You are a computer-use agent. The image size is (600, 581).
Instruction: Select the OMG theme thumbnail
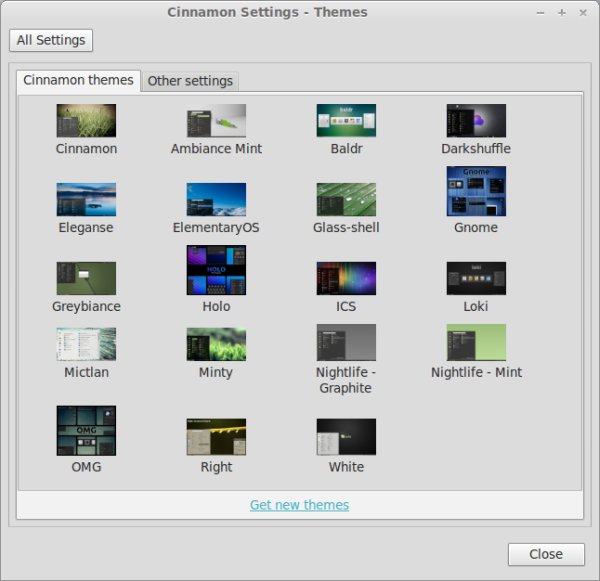click(x=86, y=431)
